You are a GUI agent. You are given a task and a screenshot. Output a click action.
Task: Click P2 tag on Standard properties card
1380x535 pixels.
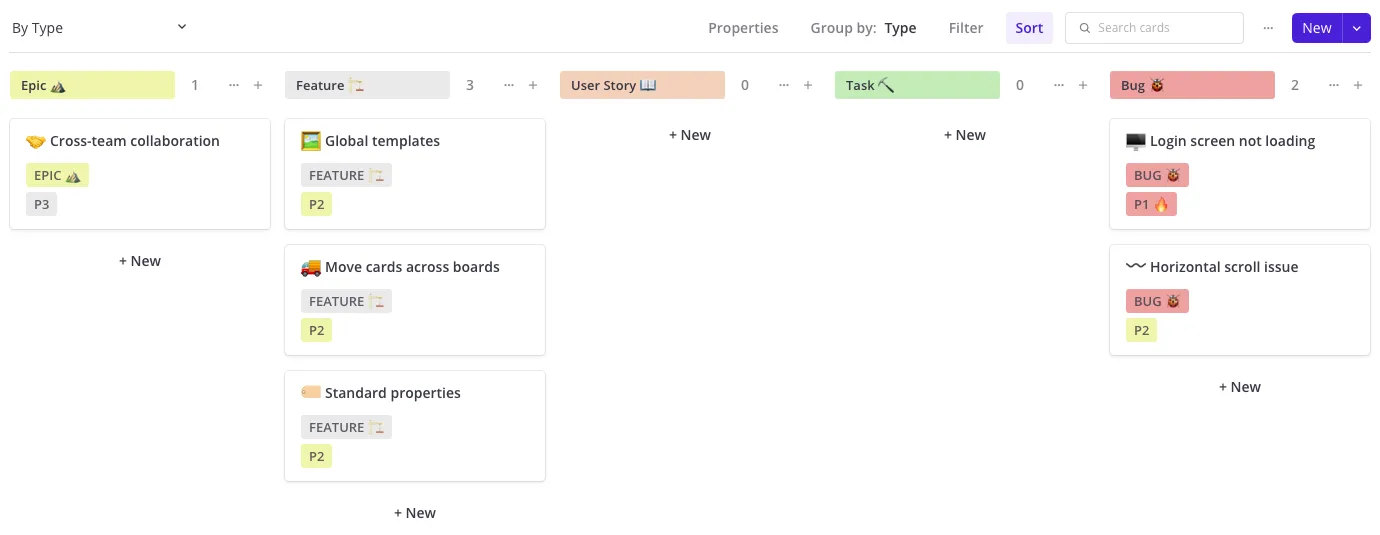pos(316,456)
